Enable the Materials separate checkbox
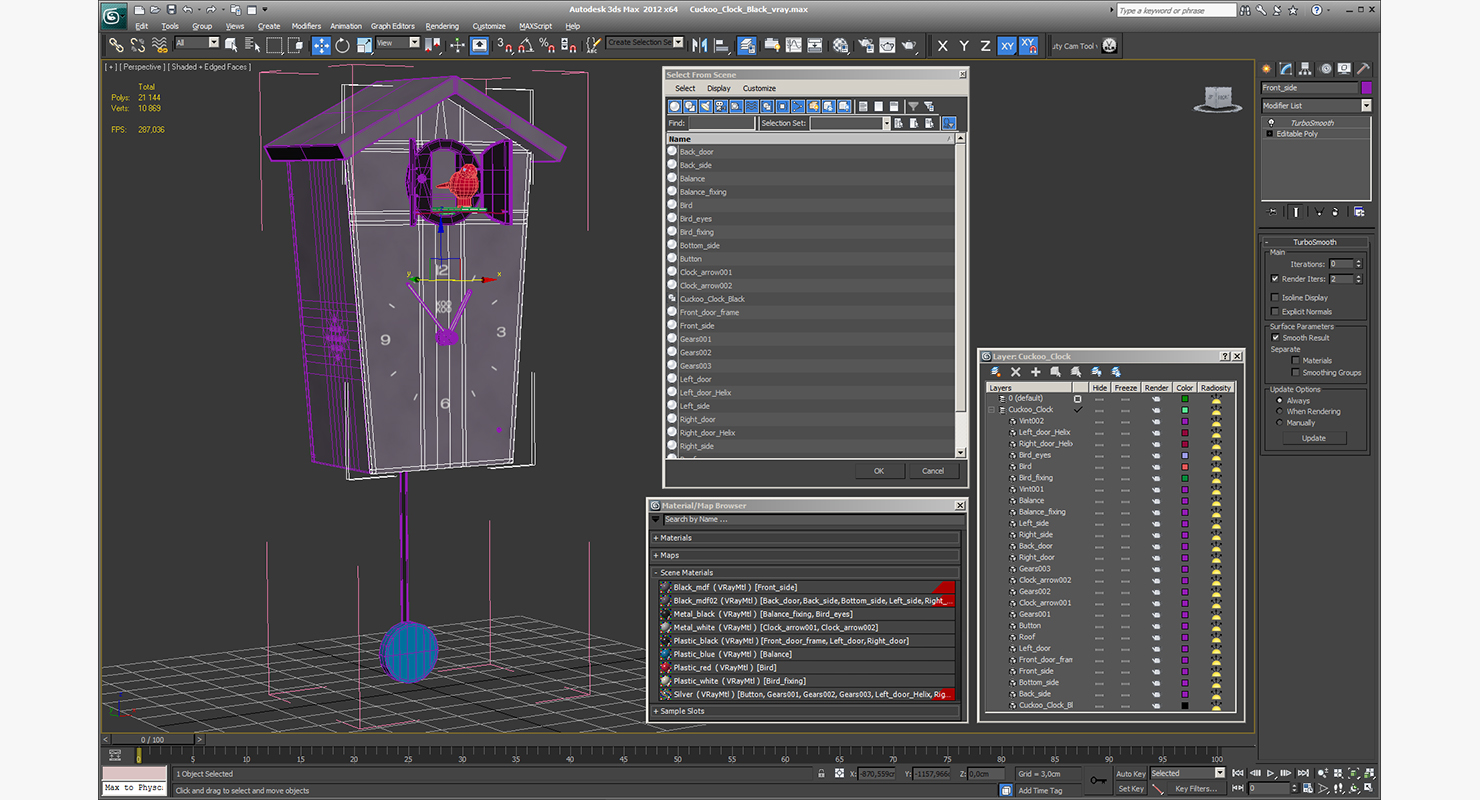 click(x=1296, y=360)
